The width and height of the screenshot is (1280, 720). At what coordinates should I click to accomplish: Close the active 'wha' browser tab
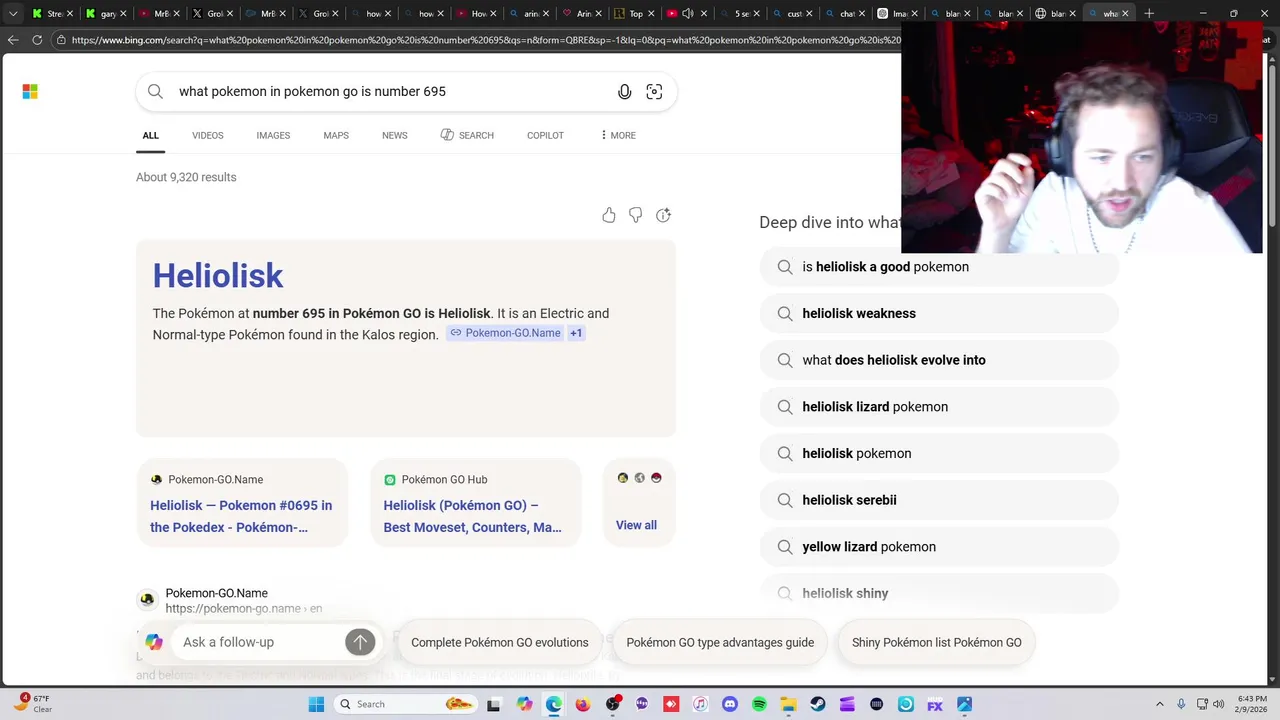1125,14
